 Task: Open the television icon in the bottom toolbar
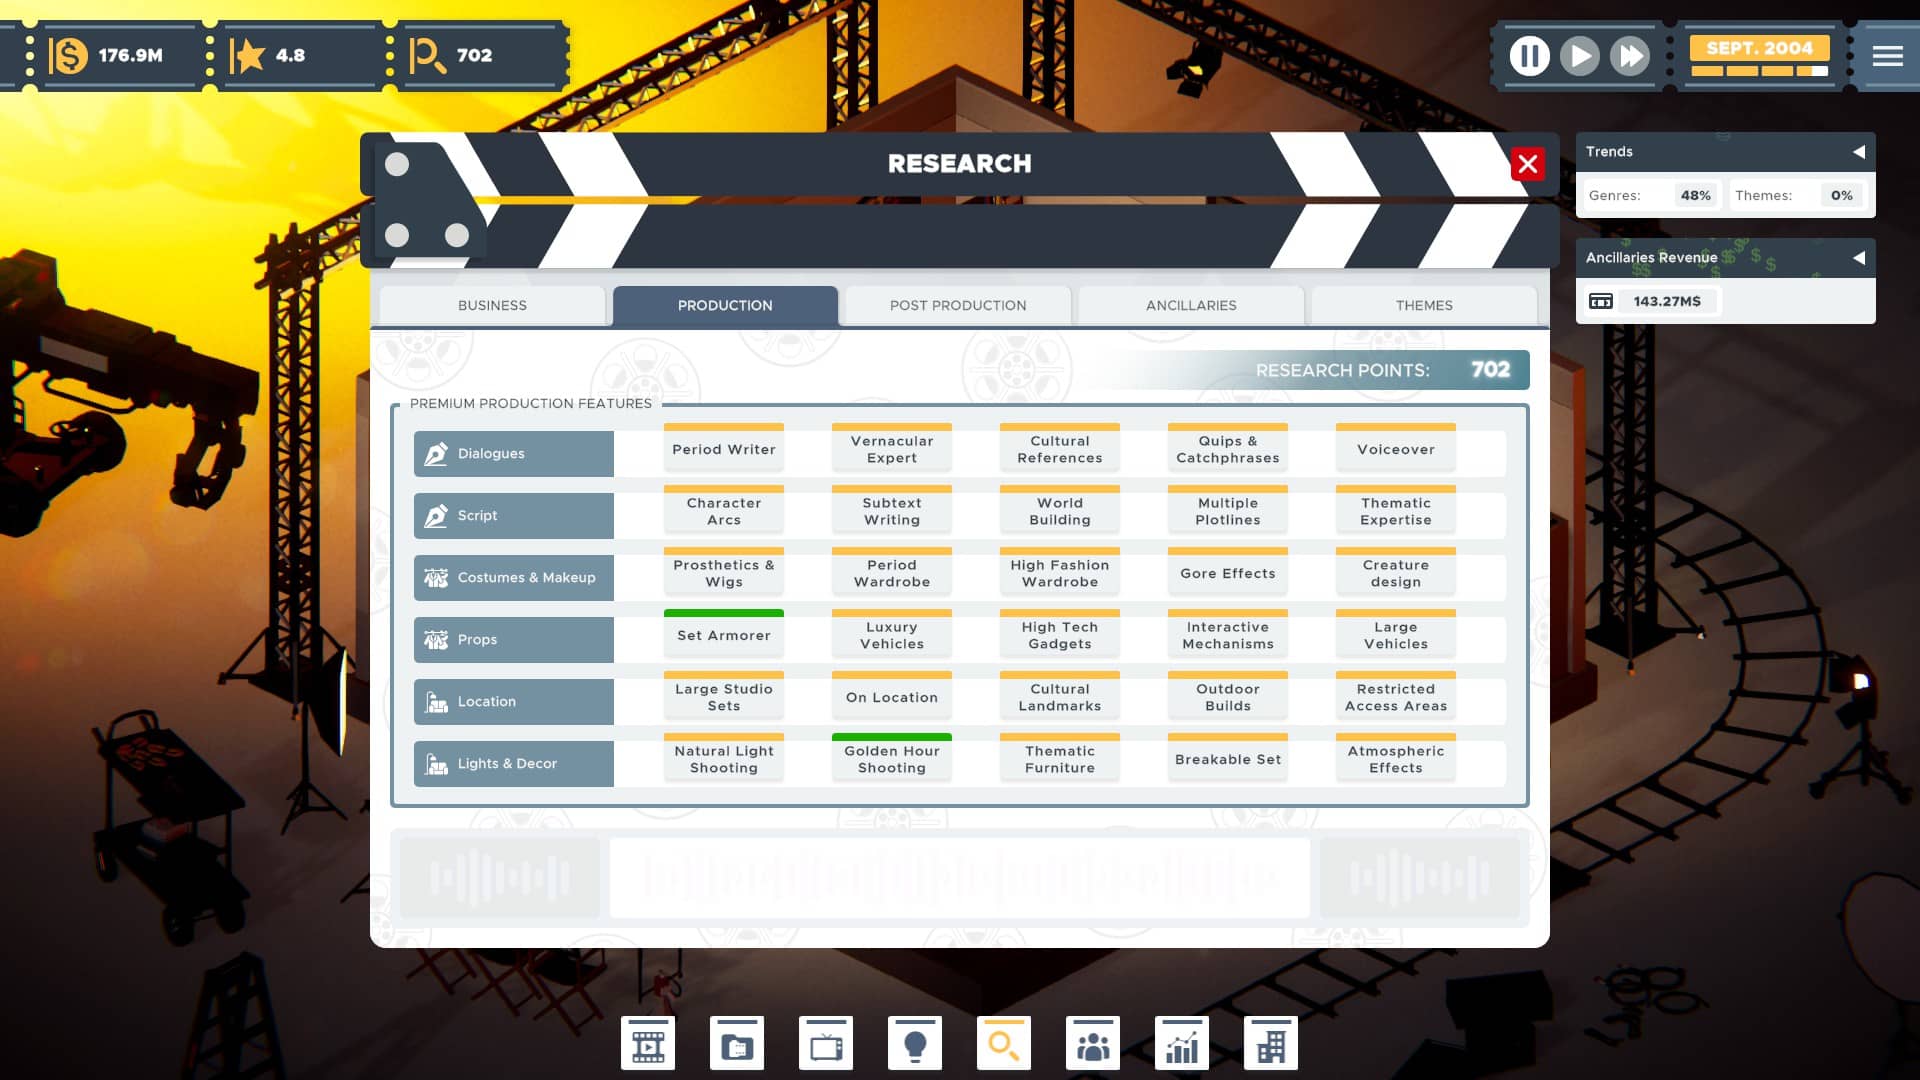(x=826, y=1043)
